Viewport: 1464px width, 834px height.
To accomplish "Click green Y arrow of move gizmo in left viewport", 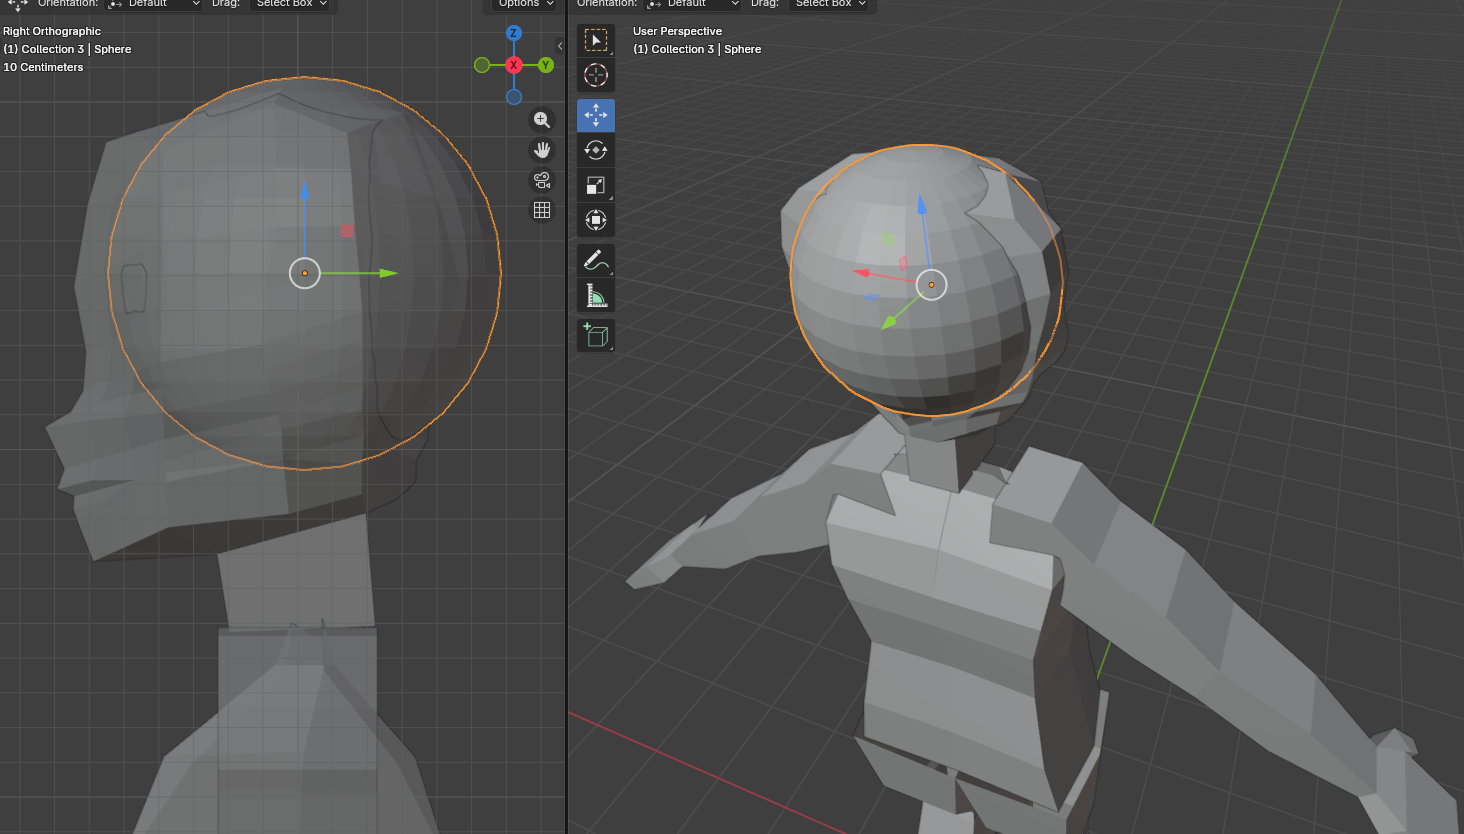I will (388, 273).
